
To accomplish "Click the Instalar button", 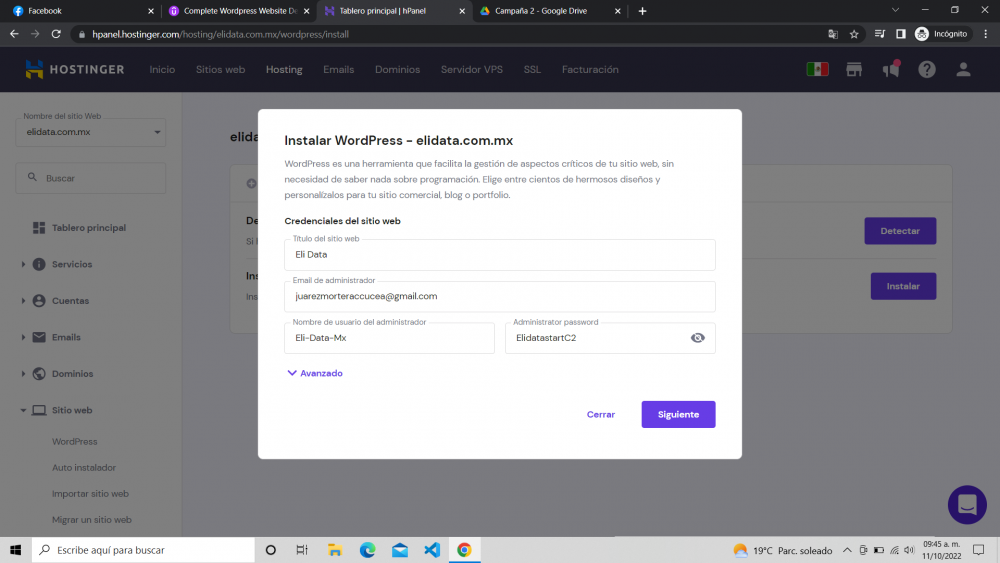I will point(903,286).
